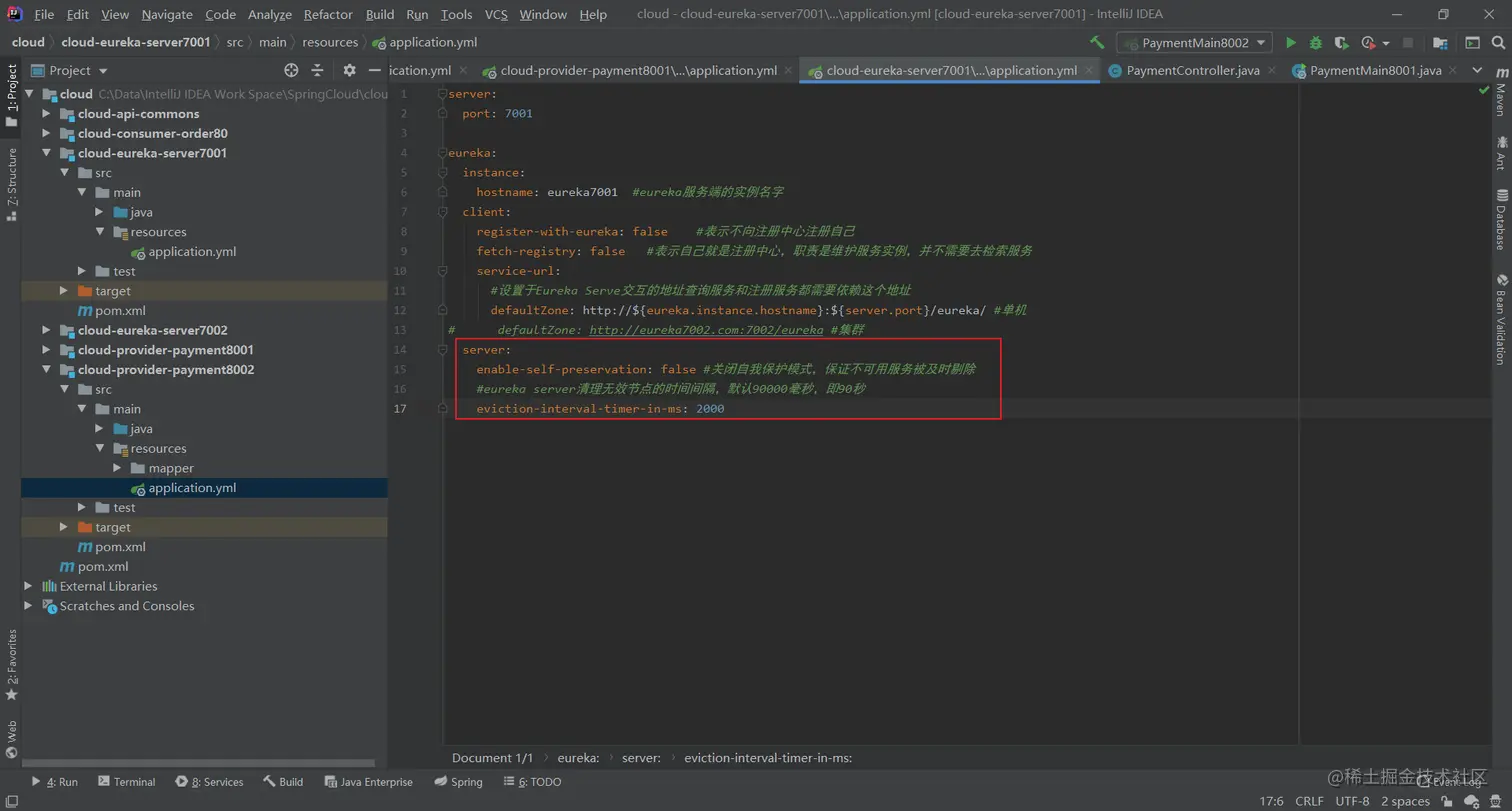Click the eureka: breadcrumb below the editor

pos(578,758)
